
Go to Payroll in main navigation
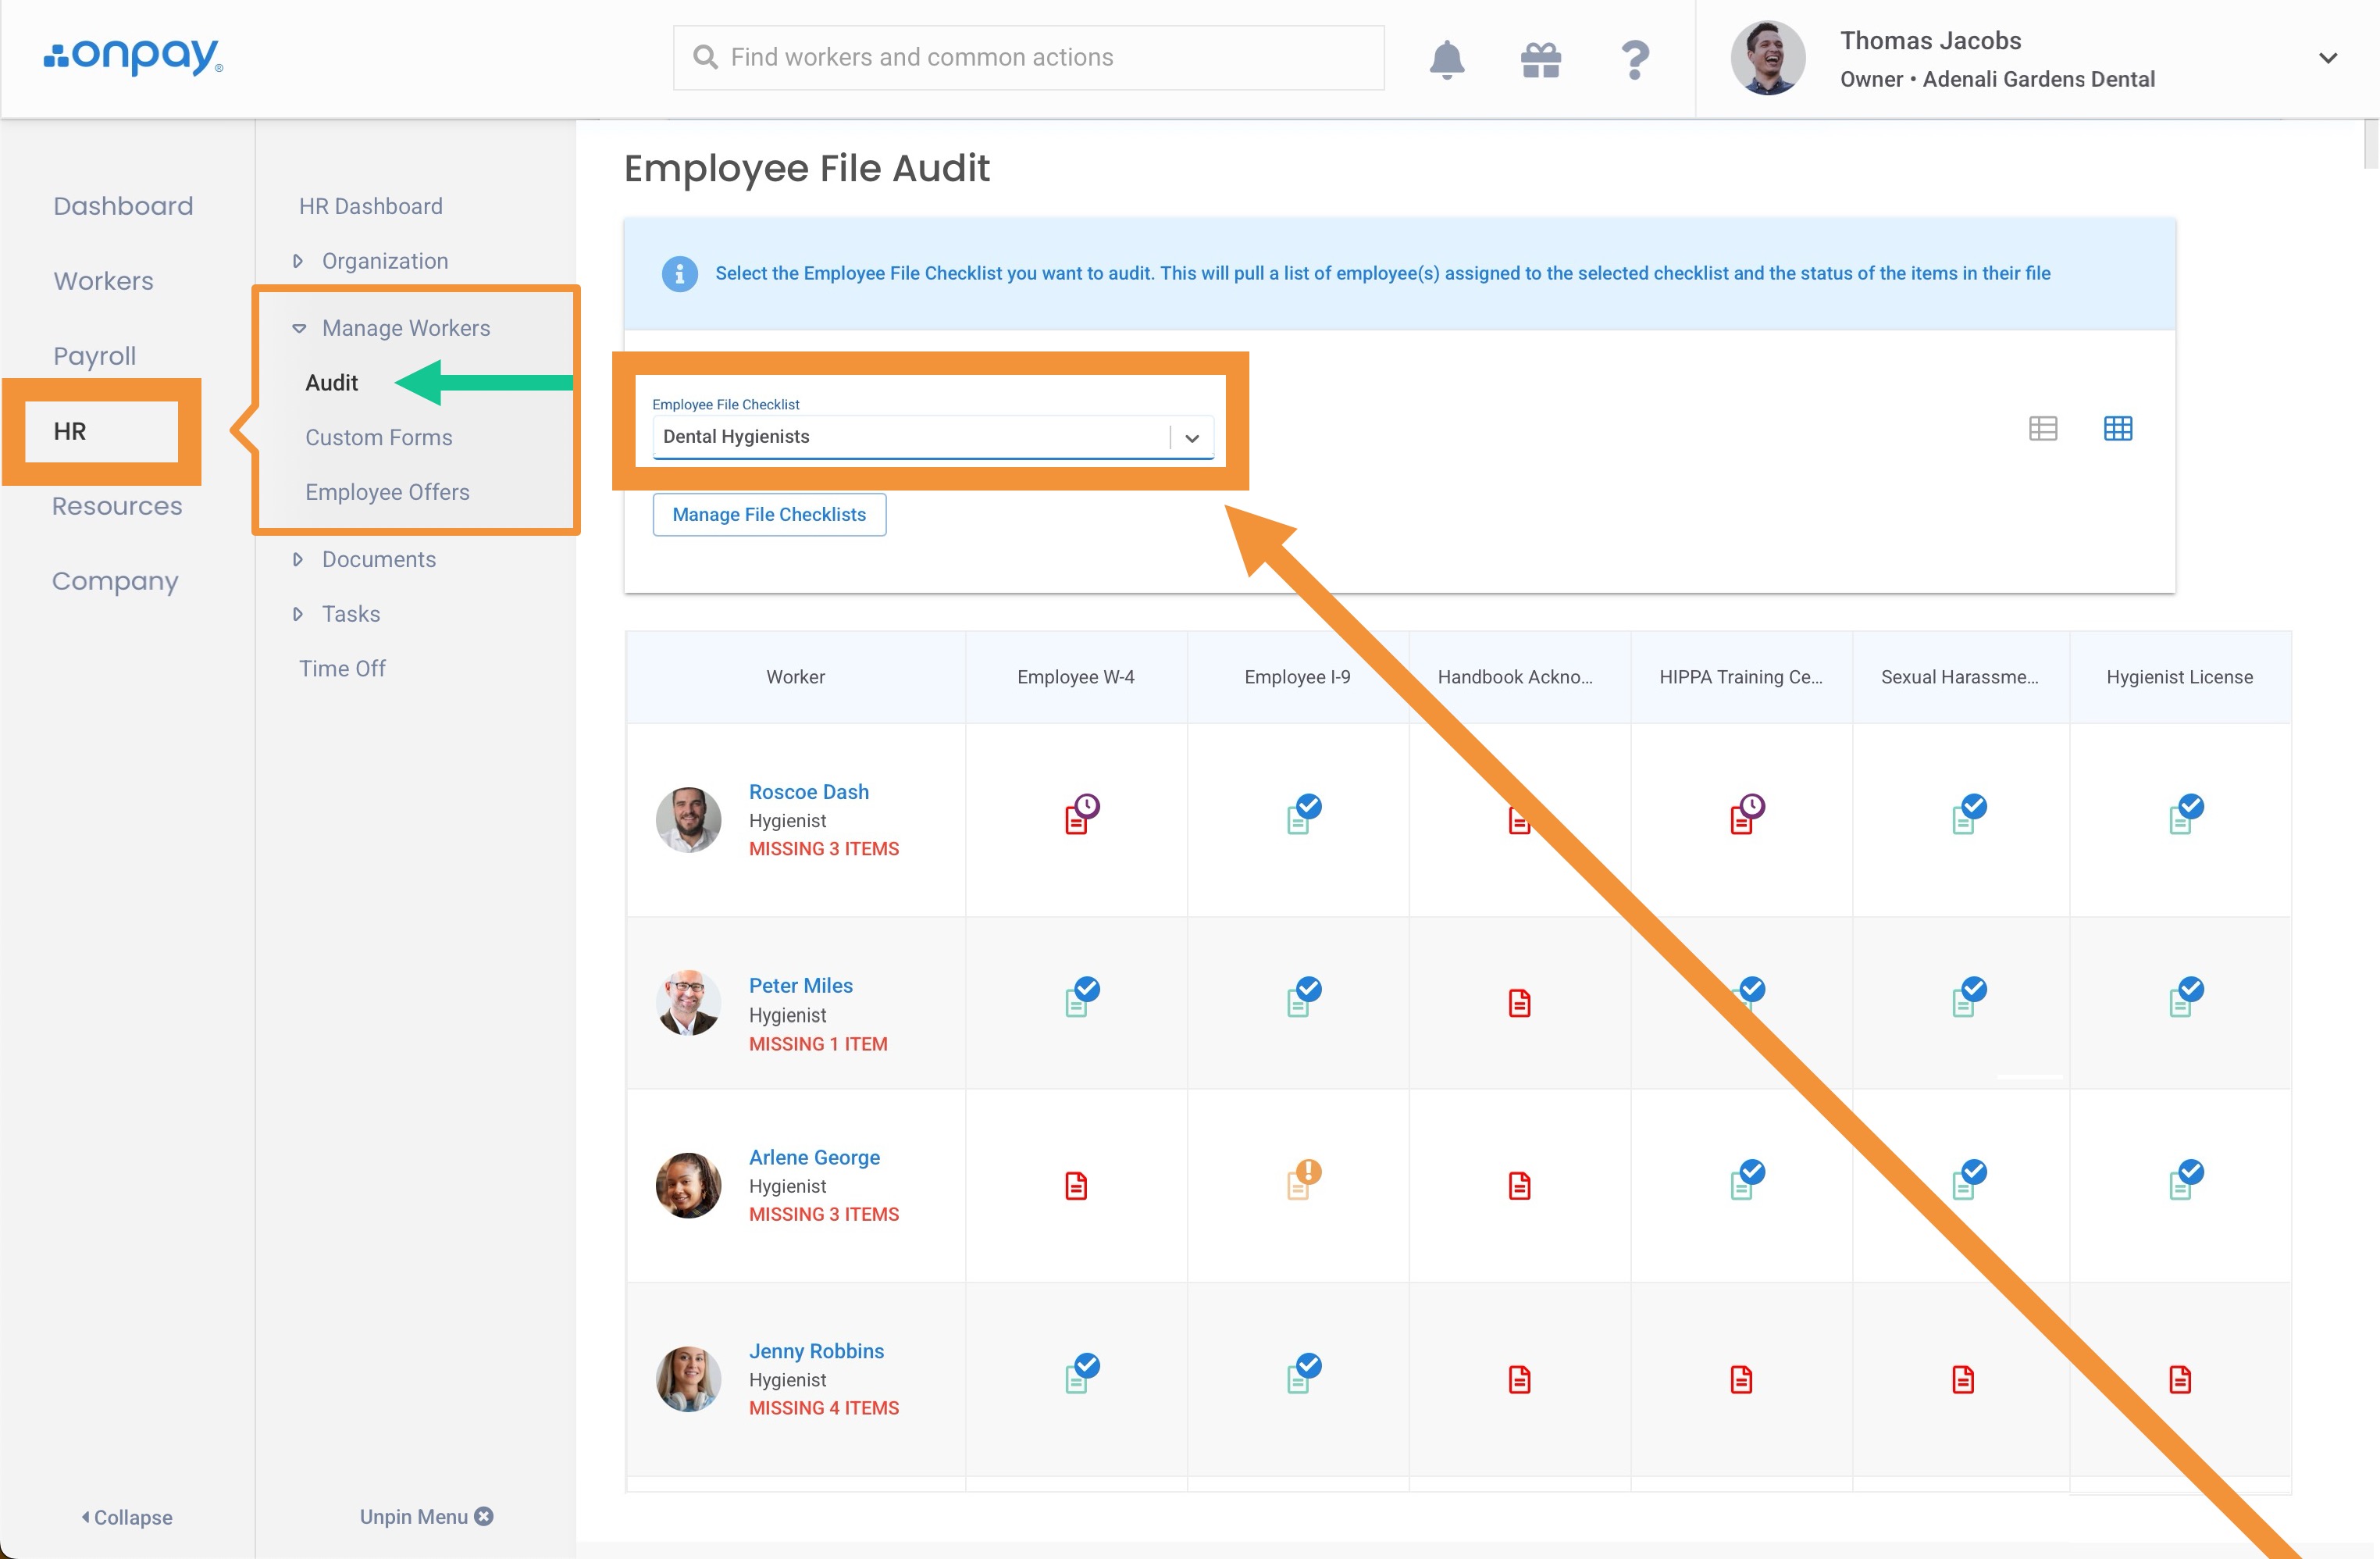coord(94,356)
